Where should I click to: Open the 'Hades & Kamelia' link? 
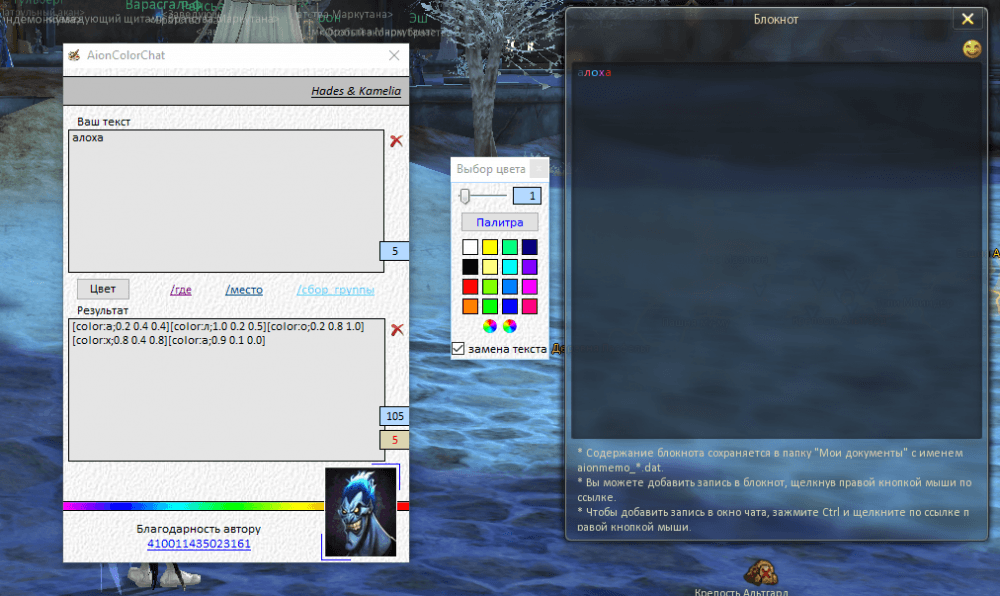(356, 91)
